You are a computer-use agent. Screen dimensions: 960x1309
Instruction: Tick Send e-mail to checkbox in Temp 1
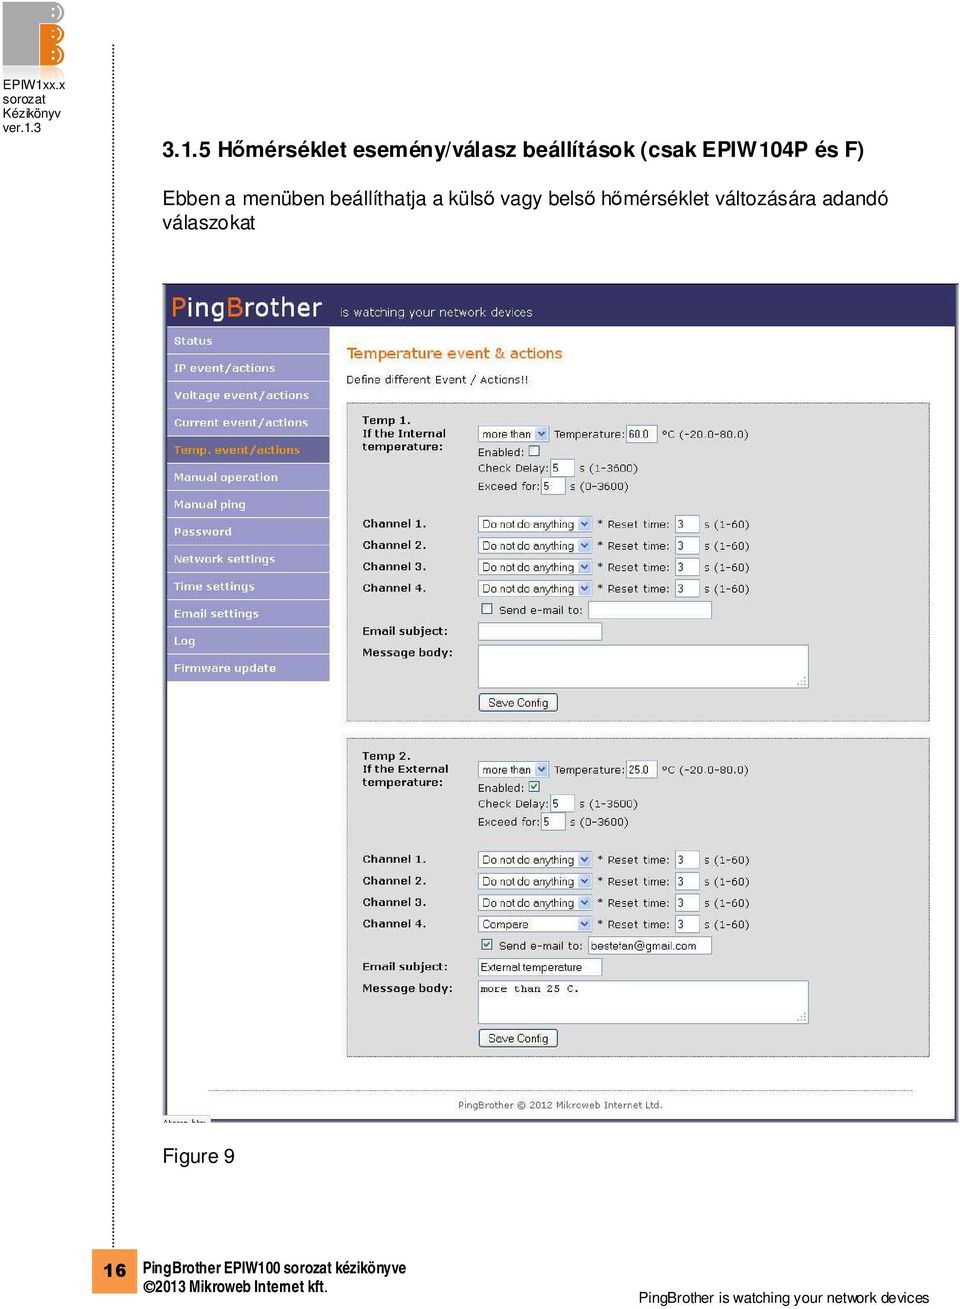coord(487,609)
